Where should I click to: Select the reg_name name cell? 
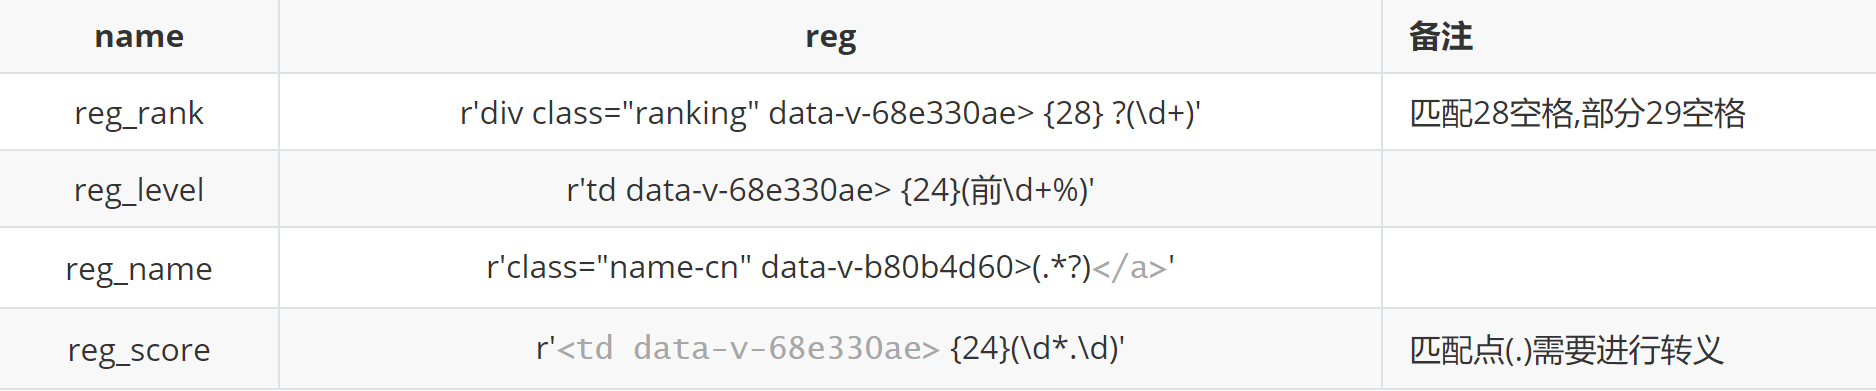tap(139, 268)
